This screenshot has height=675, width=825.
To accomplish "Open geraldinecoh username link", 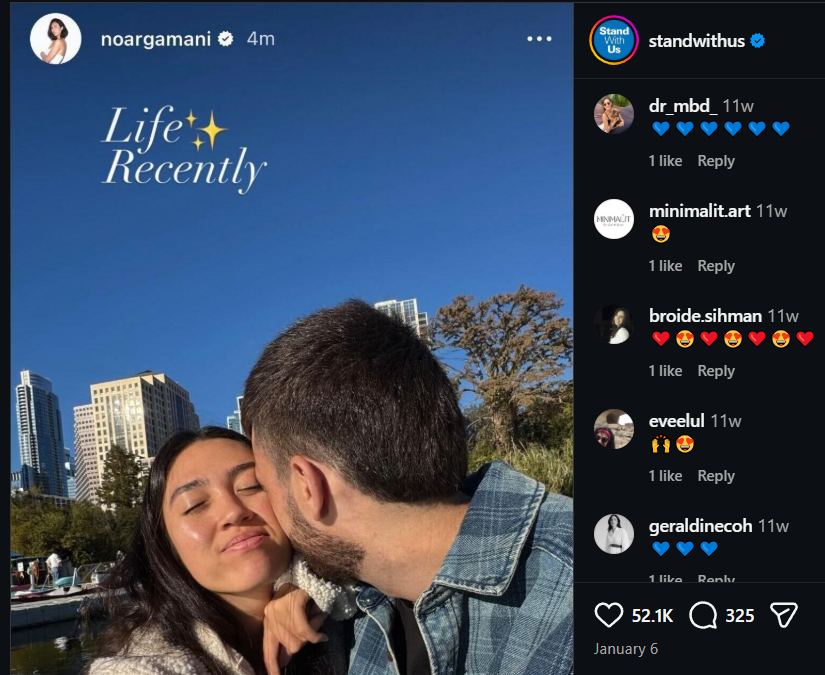I will tap(700, 526).
